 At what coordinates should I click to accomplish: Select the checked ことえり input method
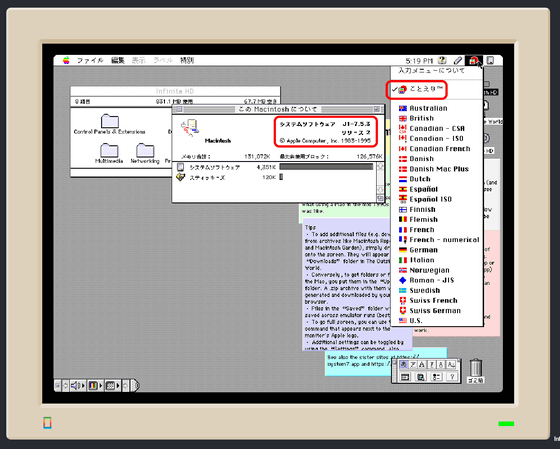click(437, 89)
